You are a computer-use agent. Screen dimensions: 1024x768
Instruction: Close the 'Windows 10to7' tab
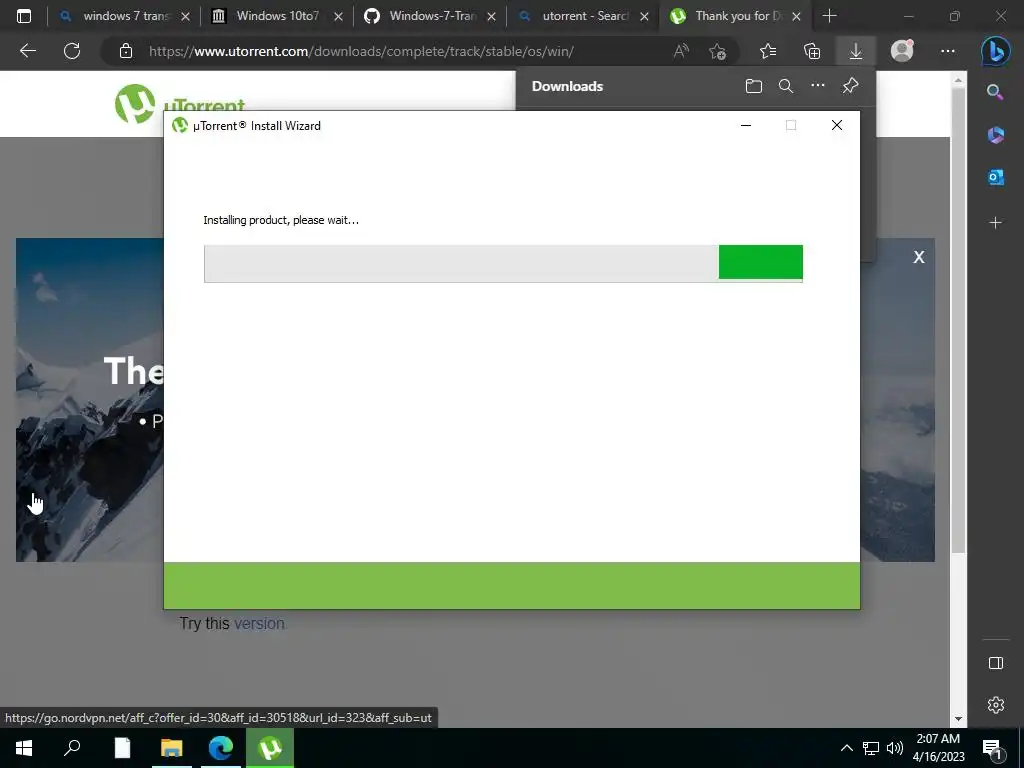point(338,16)
